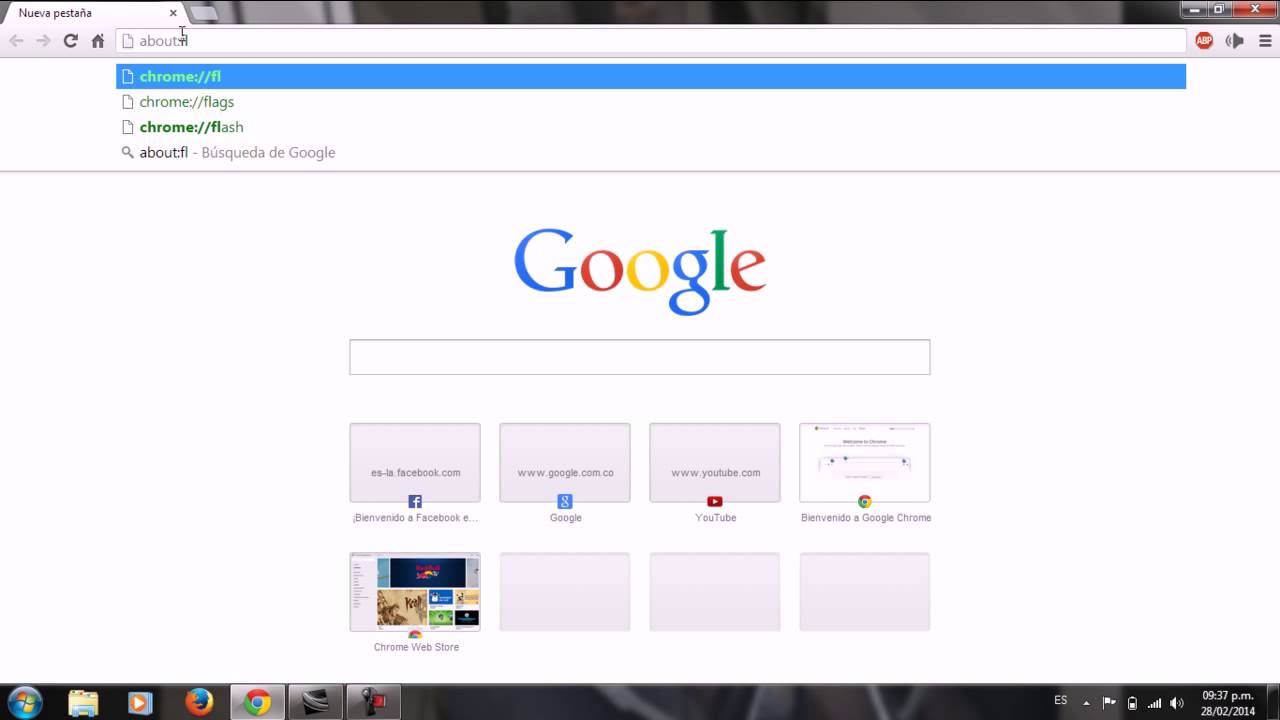Open the Adblock Plus extension icon

tap(1204, 41)
